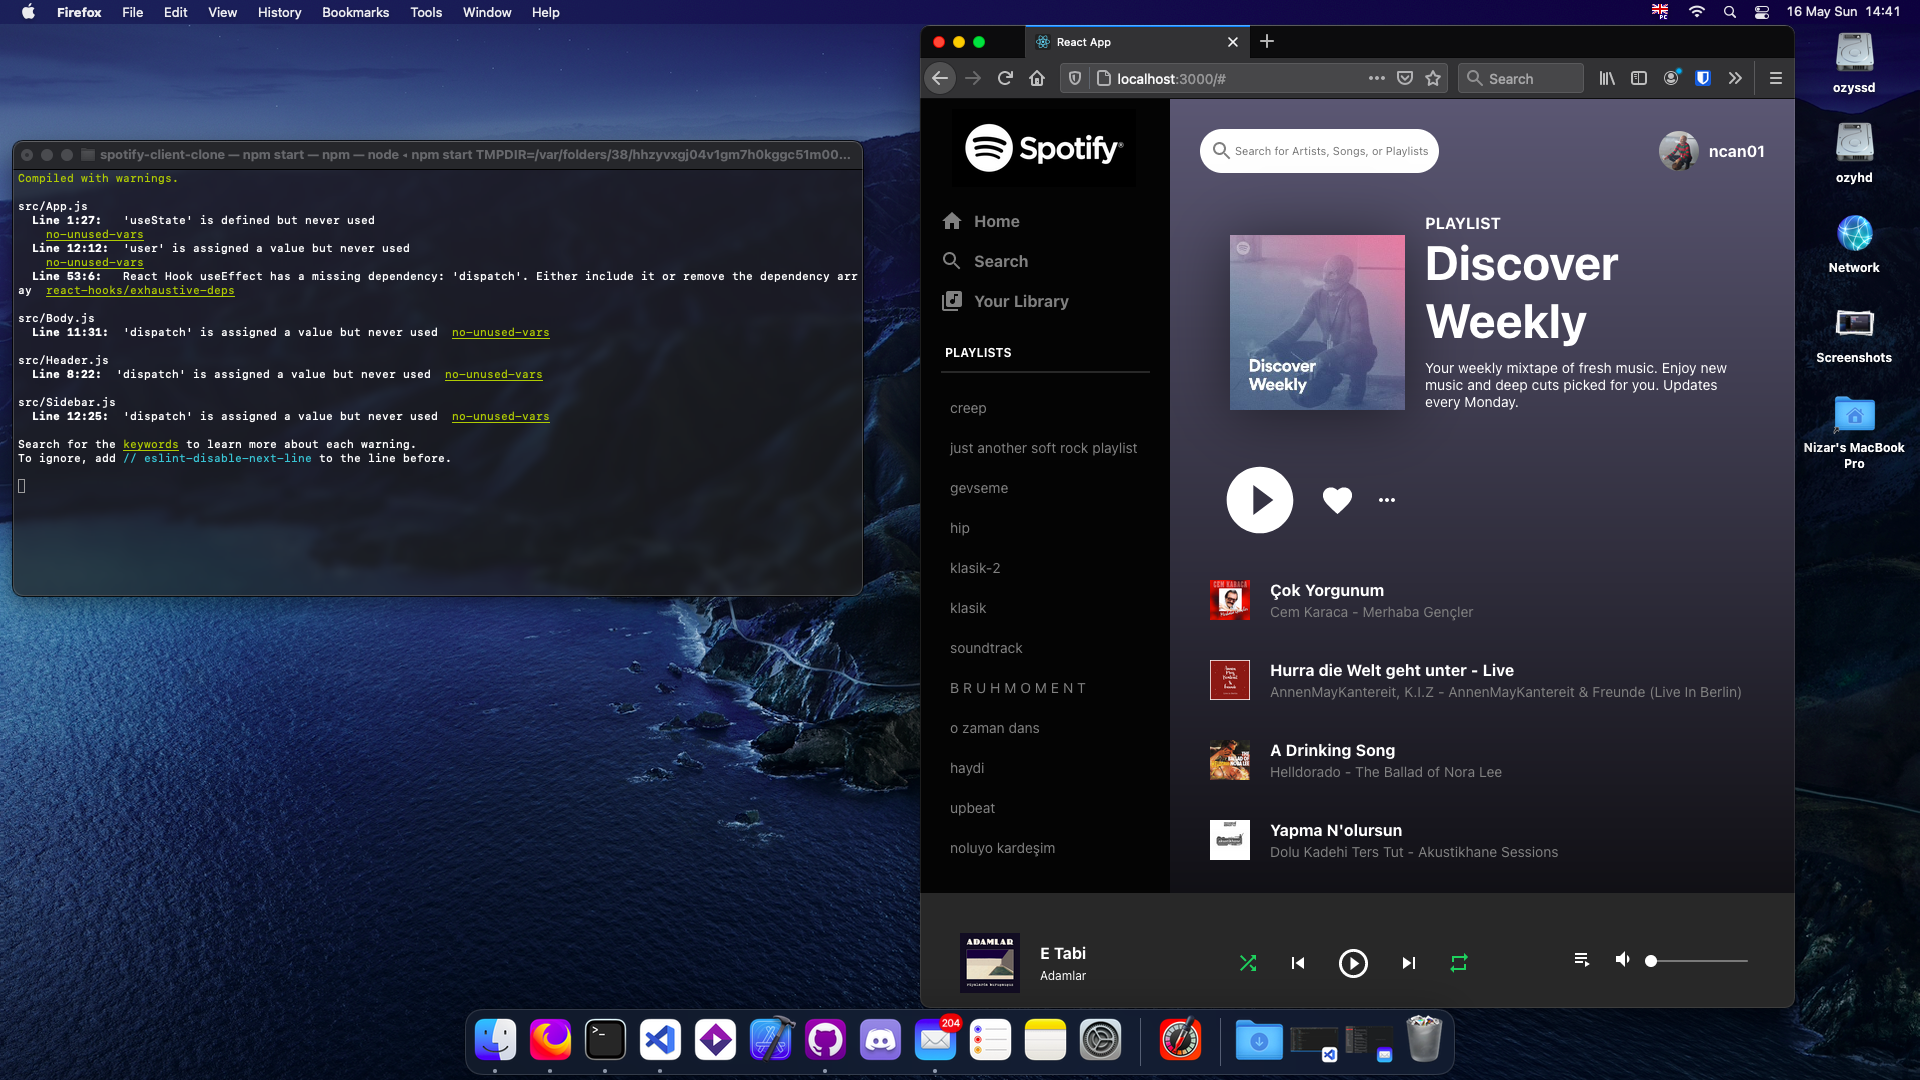Open Firefox page actions ellipsis menu
Screen dimensions: 1920x1080
pyautogui.click(x=1377, y=78)
